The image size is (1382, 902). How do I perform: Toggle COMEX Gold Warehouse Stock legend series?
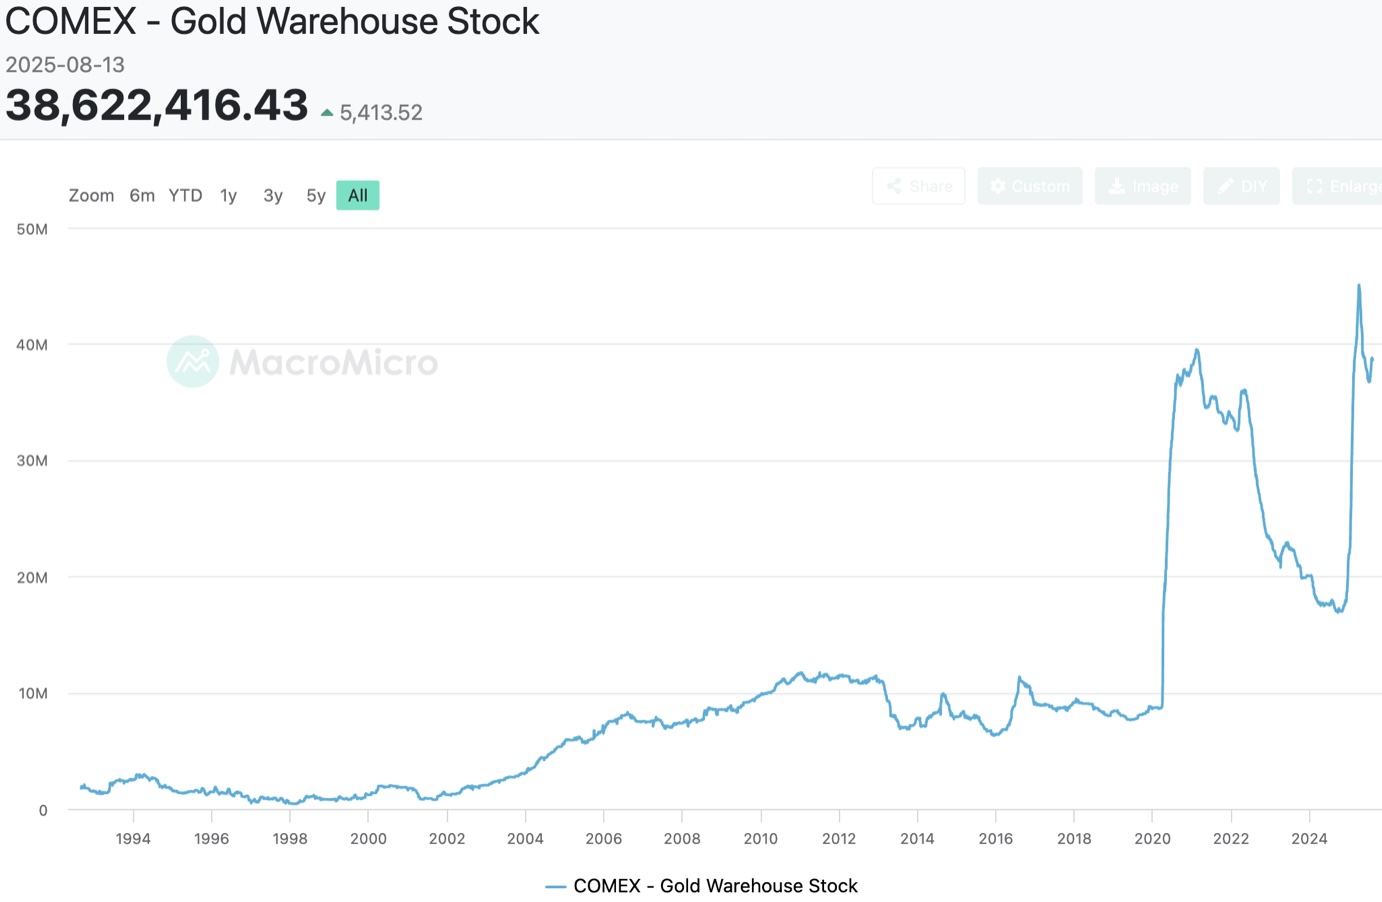tap(702, 886)
